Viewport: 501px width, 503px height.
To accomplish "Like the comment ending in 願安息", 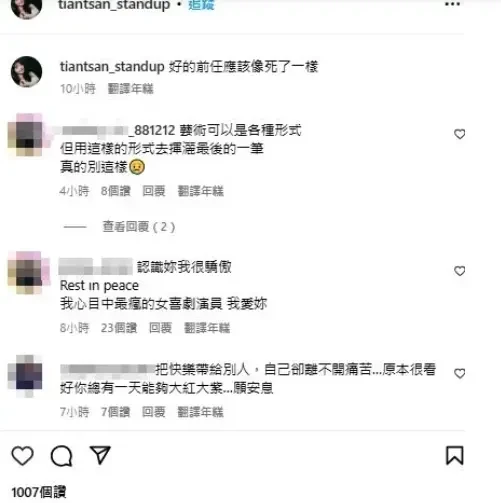I will pyautogui.click(x=460, y=373).
